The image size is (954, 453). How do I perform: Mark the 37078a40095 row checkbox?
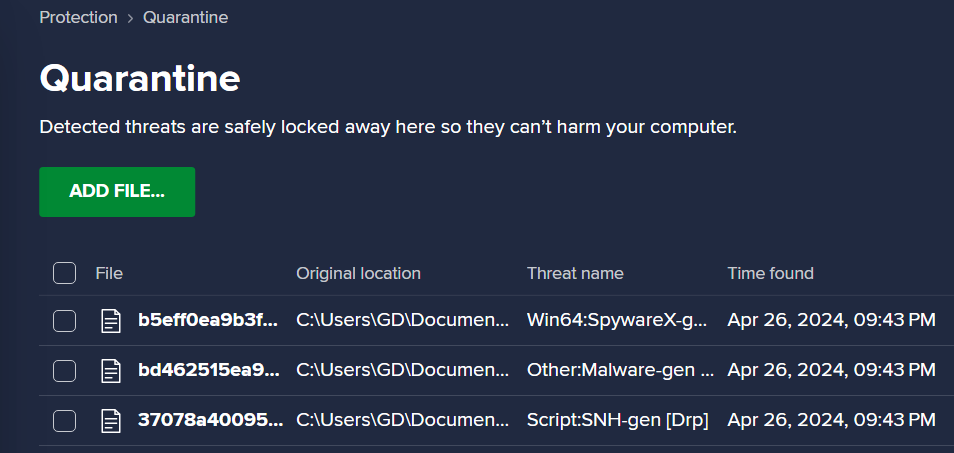coord(64,420)
